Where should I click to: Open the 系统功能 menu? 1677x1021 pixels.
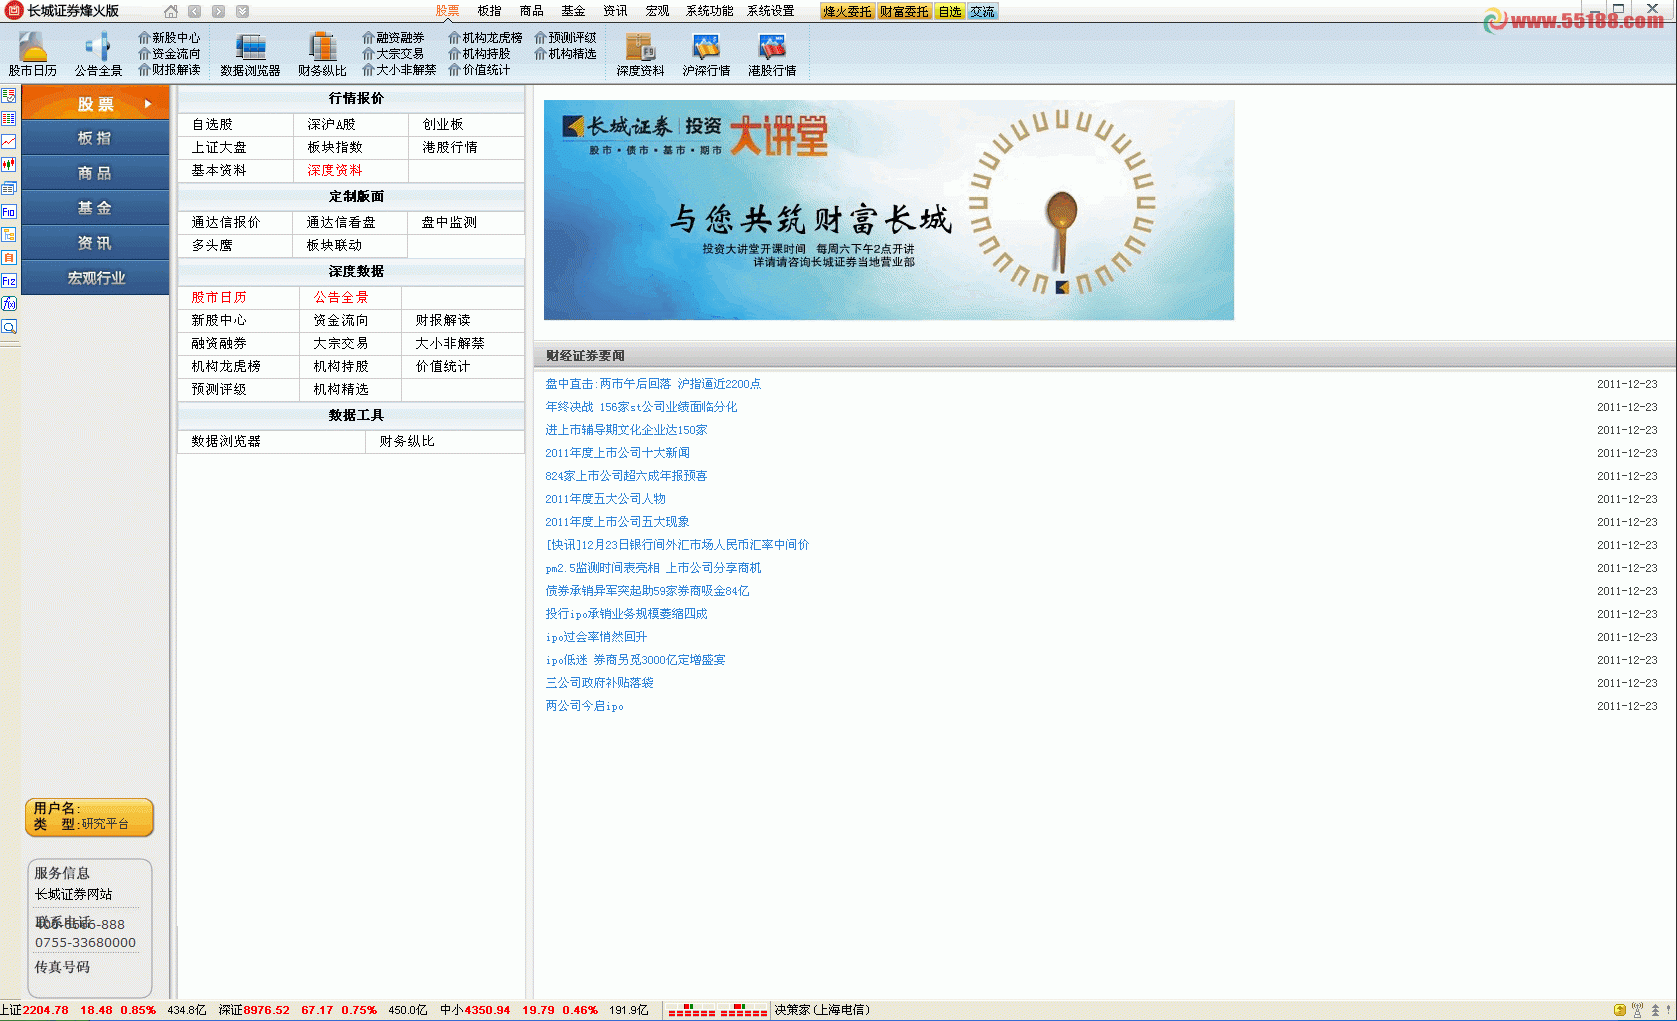point(710,11)
